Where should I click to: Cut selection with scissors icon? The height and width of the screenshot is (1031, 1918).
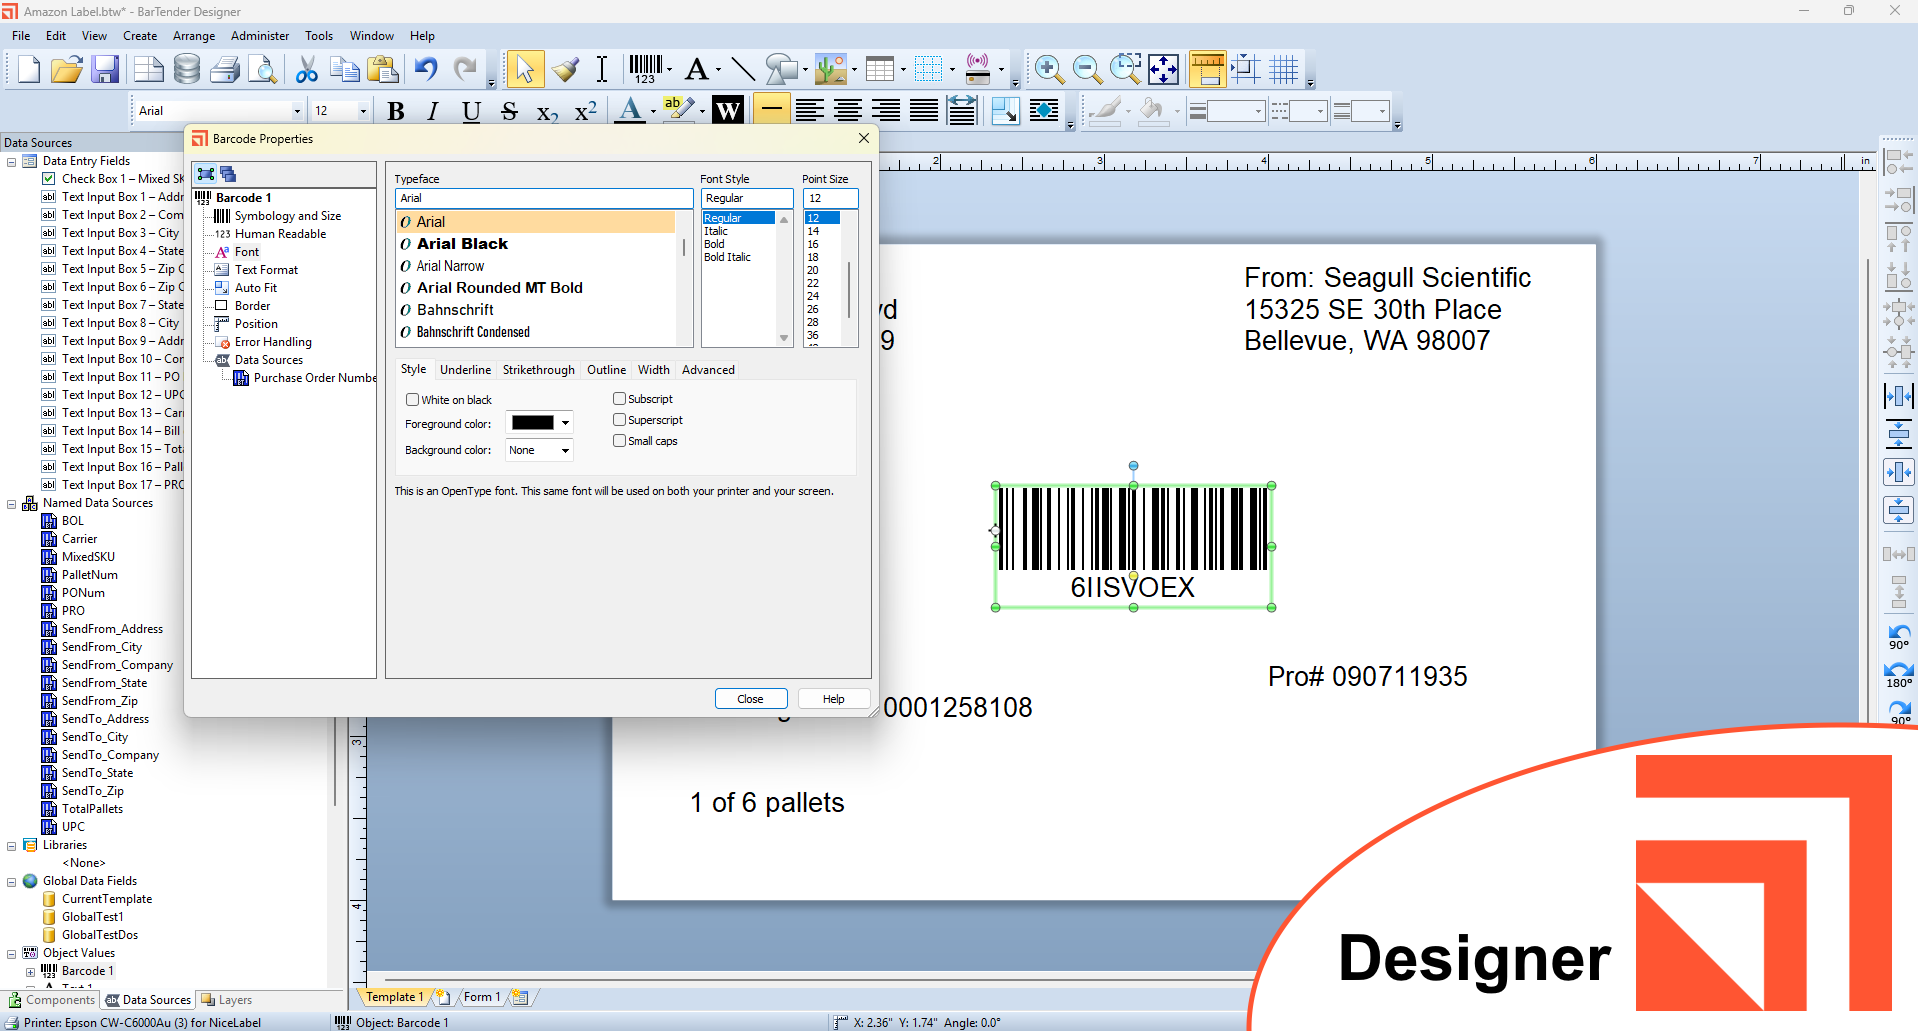click(306, 69)
